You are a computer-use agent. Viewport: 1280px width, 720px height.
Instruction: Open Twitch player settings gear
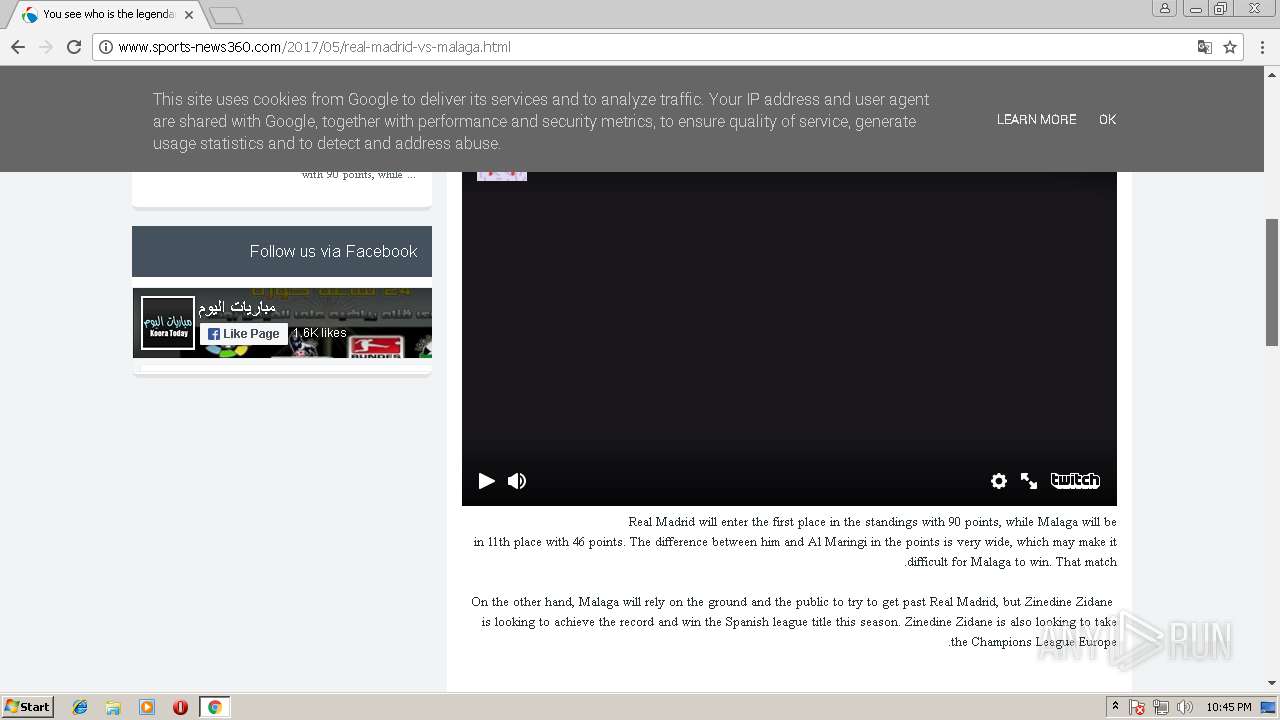pyautogui.click(x=999, y=481)
